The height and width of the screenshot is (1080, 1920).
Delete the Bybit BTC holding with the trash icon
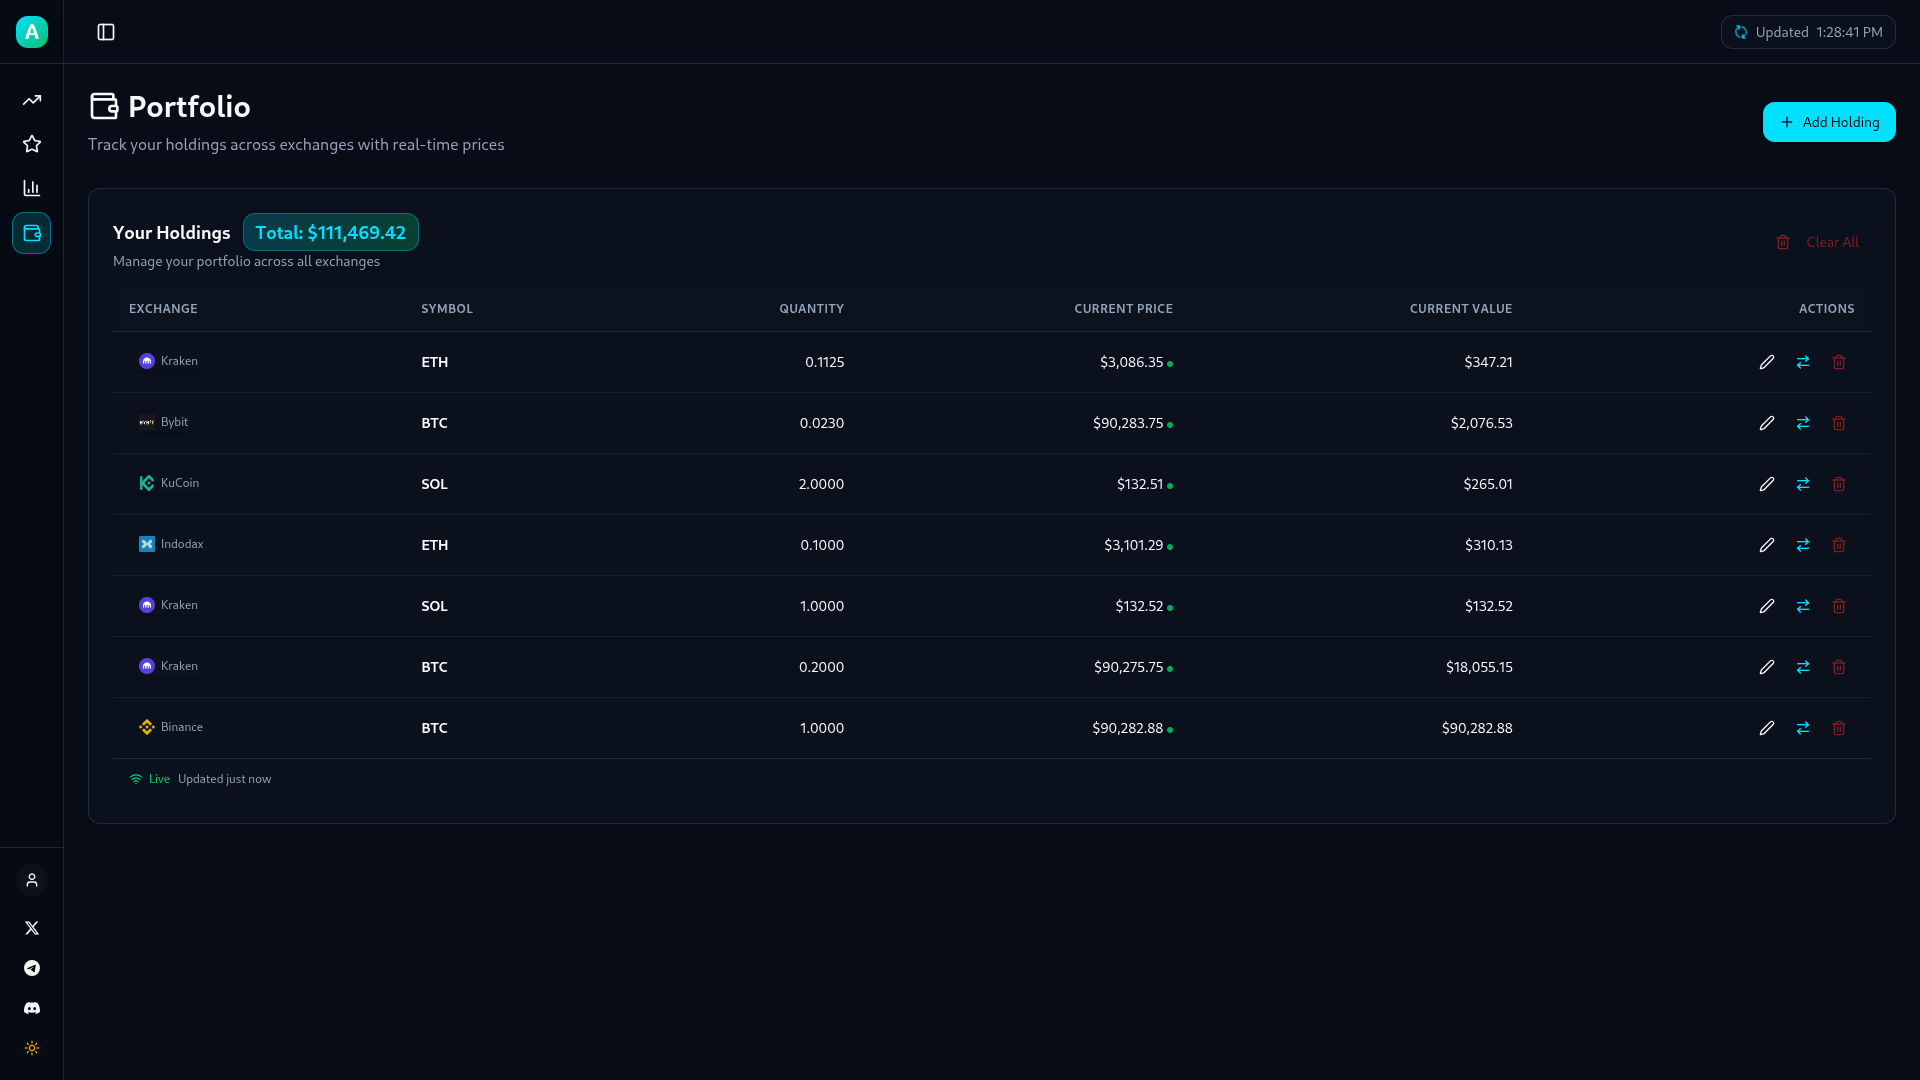pyautogui.click(x=1840, y=423)
